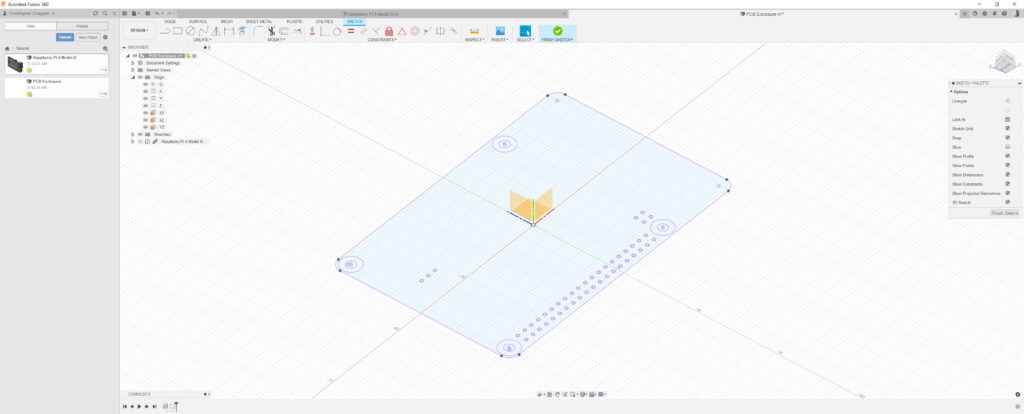Viewport: 1024px width, 414px height.
Task: Click the Save icon in the top toolbar
Action: click(147, 13)
